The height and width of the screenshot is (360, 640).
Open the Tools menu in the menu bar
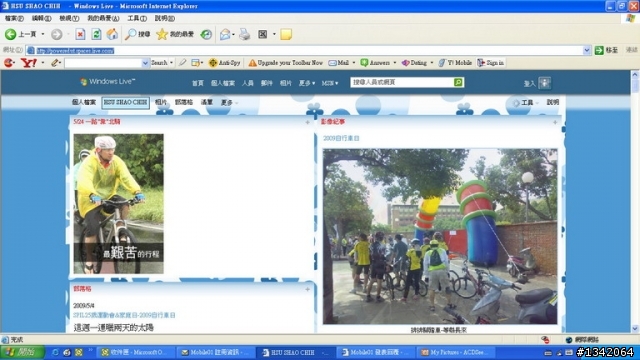137,18
